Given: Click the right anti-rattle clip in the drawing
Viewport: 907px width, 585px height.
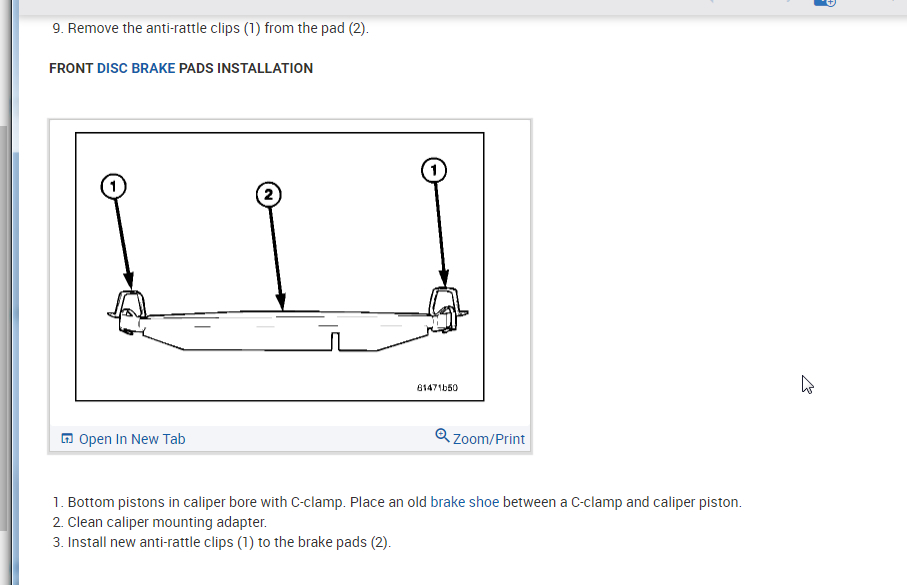Looking at the screenshot, I should click(447, 309).
